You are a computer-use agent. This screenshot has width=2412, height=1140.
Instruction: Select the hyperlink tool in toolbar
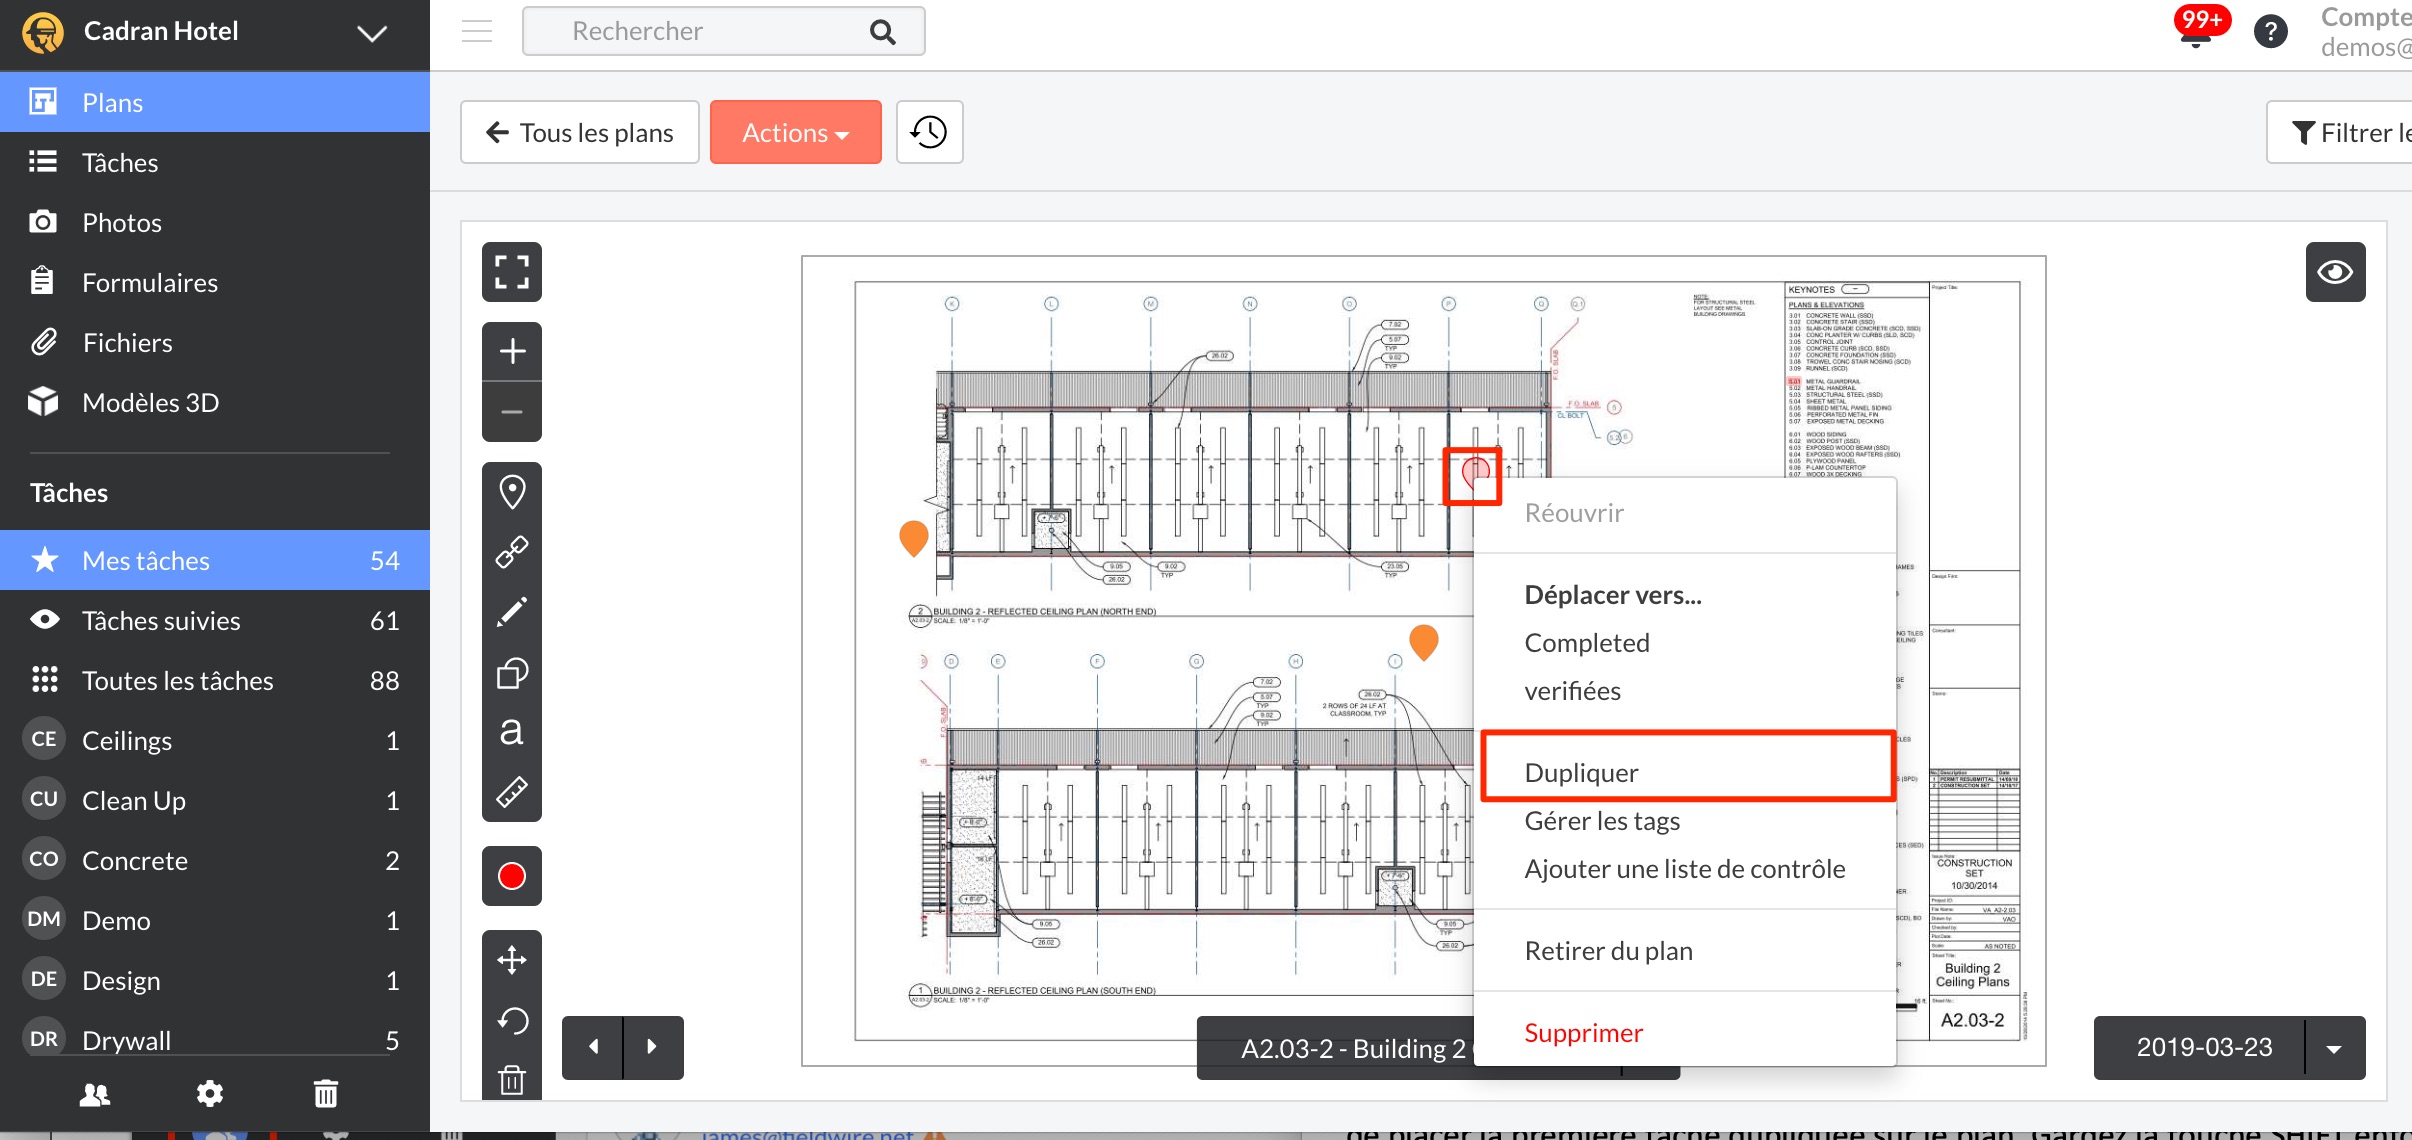coord(512,552)
